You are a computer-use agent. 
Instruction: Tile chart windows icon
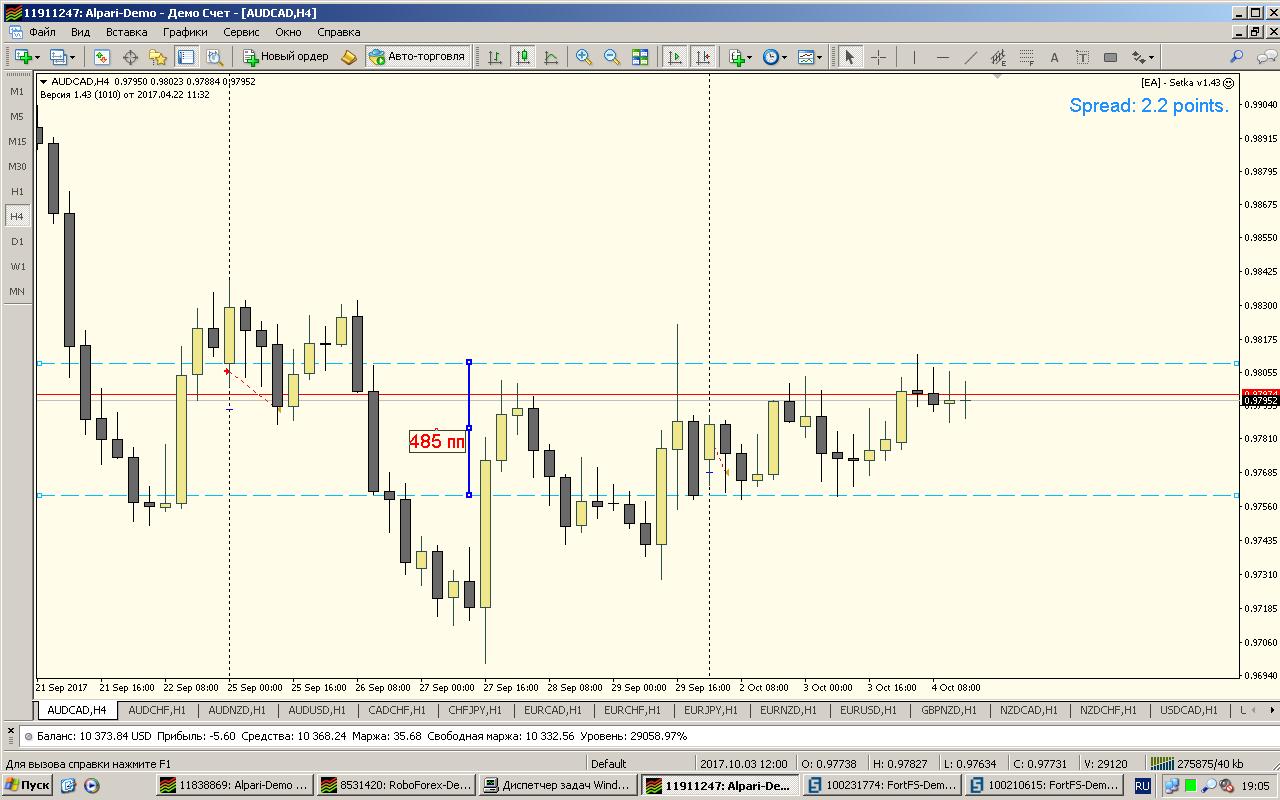640,57
